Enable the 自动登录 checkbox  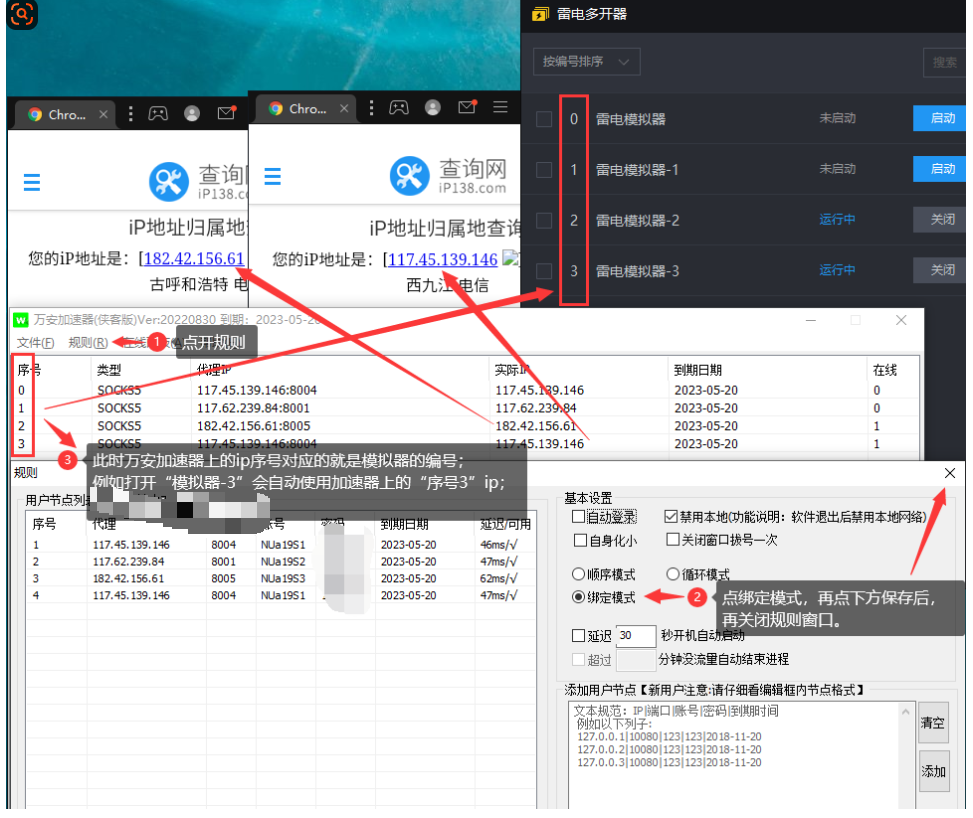(579, 517)
